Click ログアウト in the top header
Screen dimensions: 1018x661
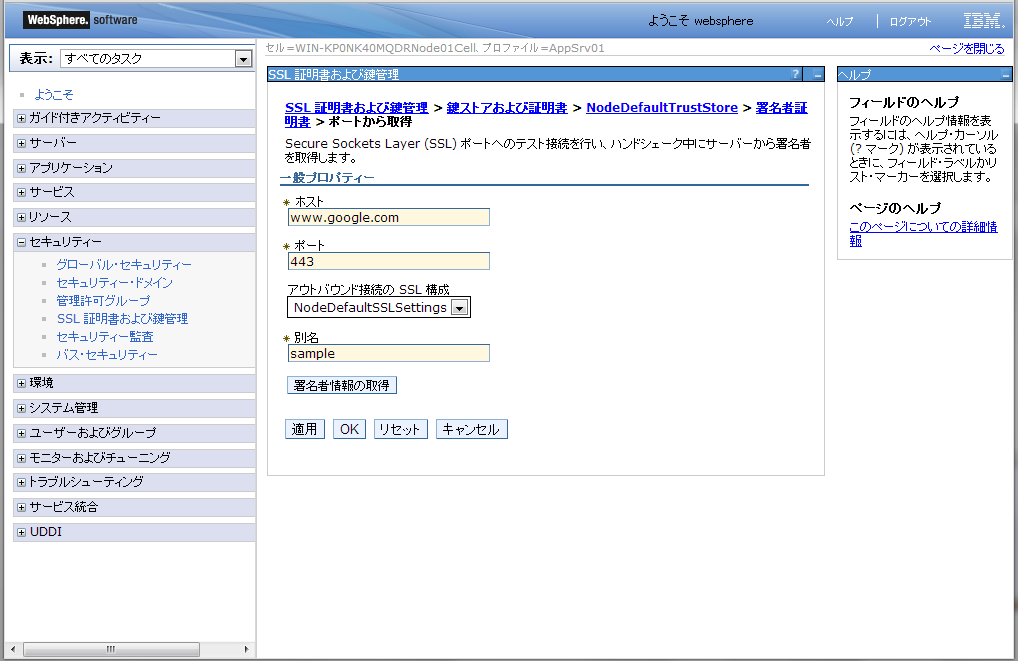click(x=910, y=21)
